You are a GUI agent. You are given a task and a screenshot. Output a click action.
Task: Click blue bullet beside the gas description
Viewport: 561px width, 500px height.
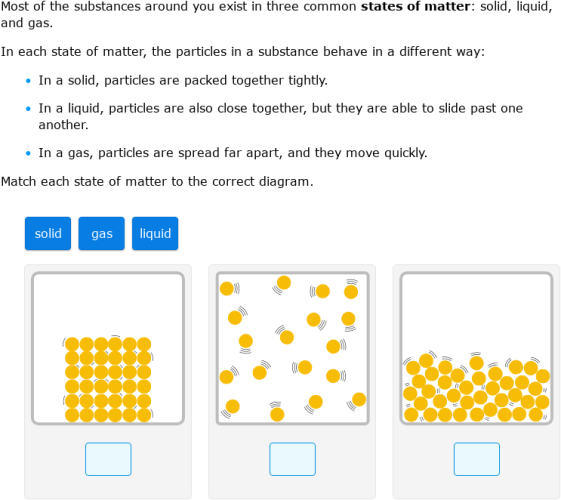[x=28, y=153]
